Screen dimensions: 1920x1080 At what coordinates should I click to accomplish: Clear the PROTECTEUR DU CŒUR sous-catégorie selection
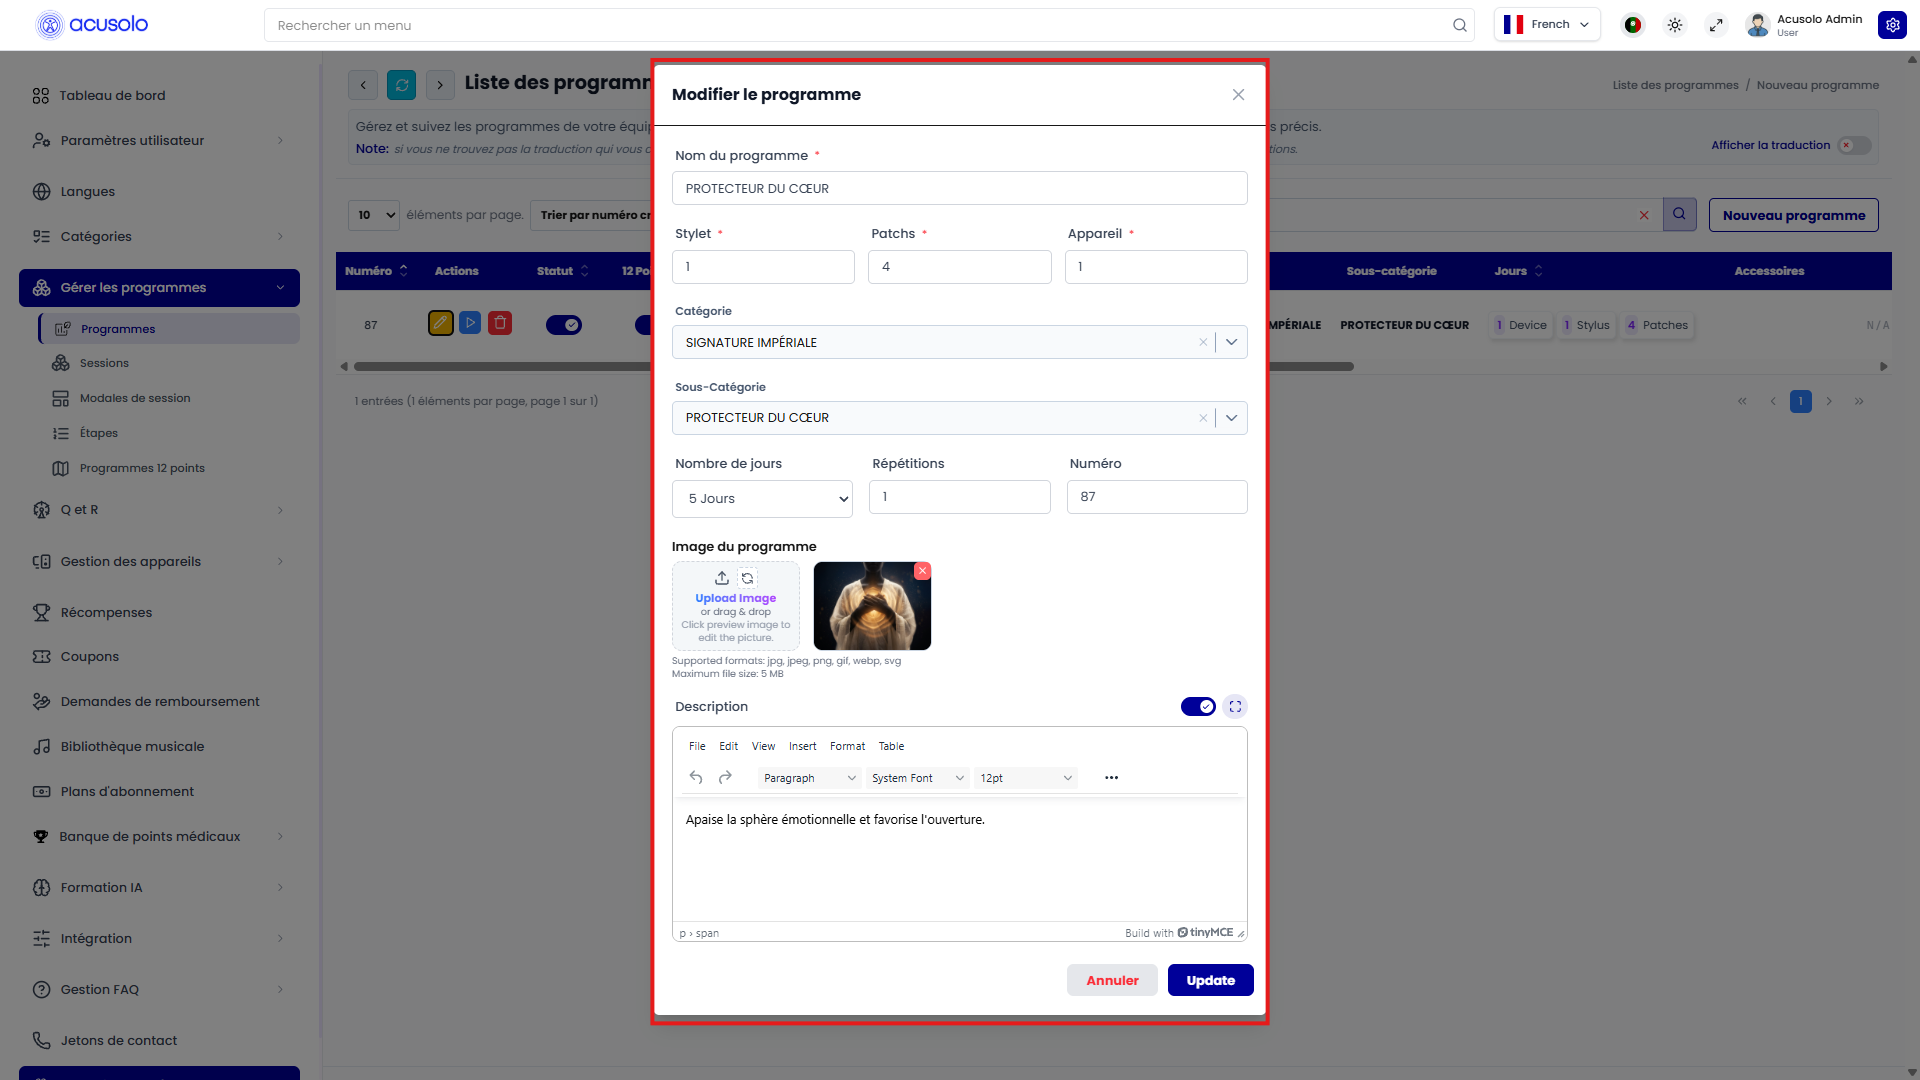point(1202,418)
